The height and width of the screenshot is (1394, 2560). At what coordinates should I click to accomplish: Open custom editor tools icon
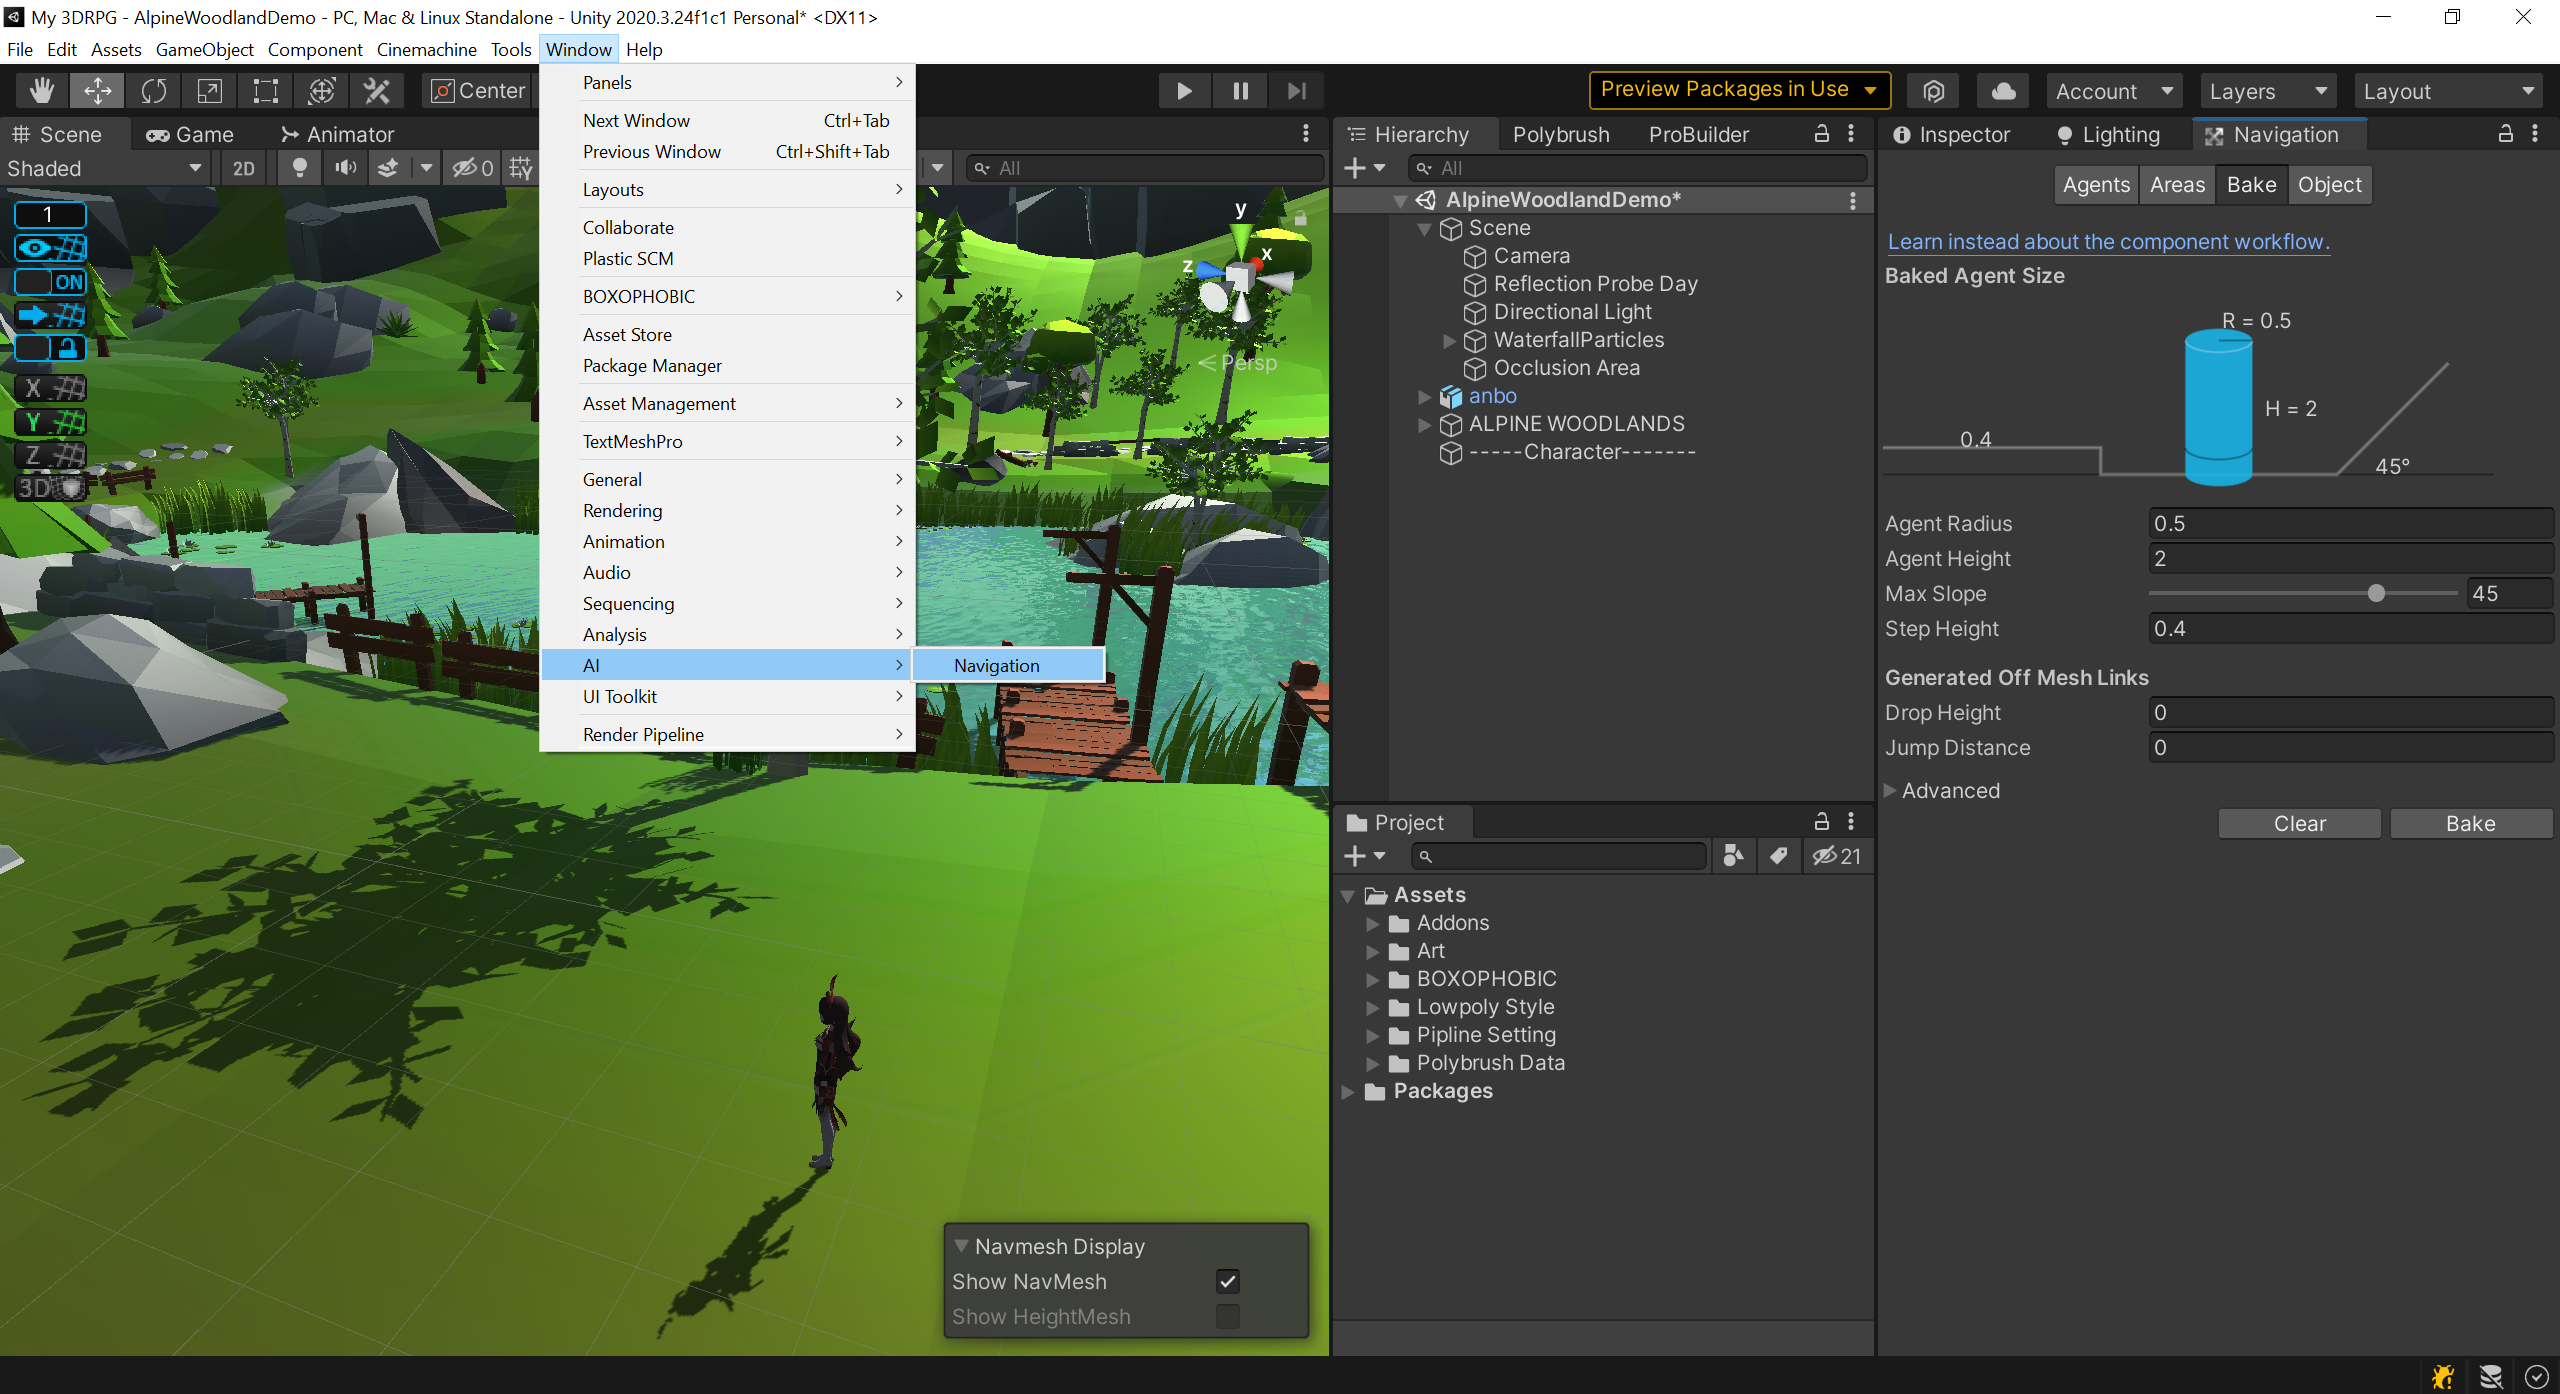(377, 91)
